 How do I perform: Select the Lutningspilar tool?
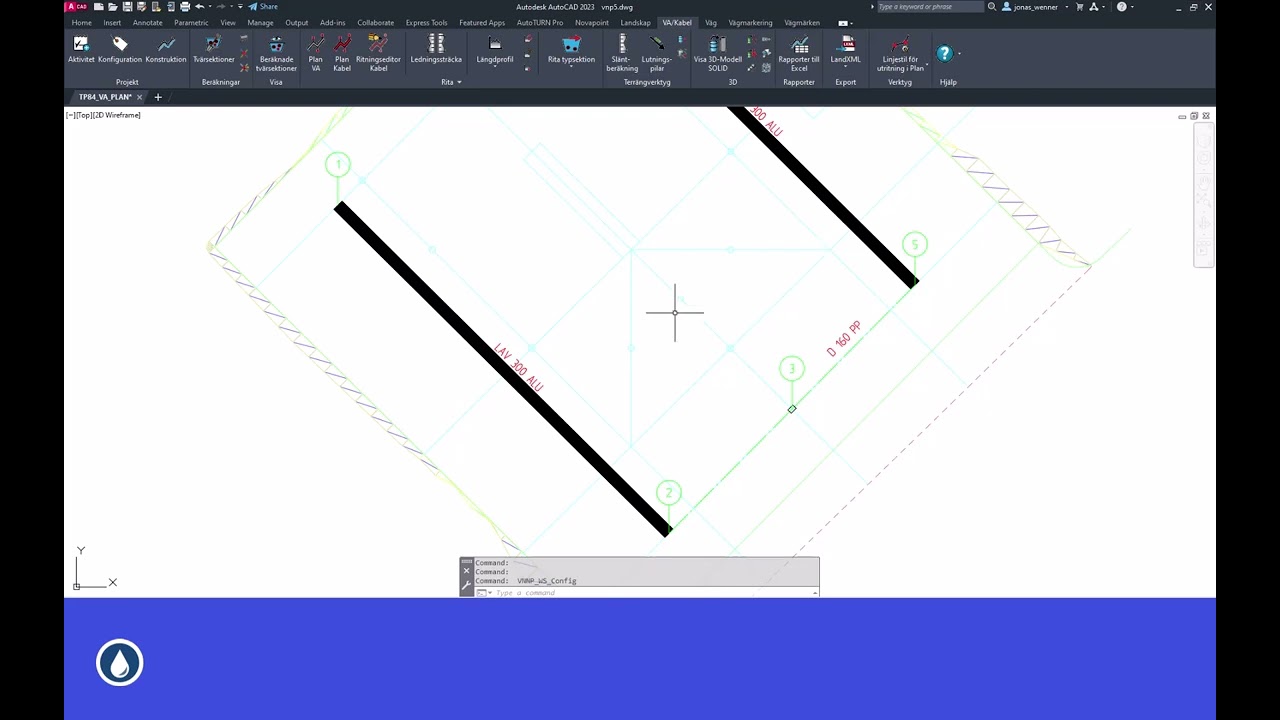[657, 53]
